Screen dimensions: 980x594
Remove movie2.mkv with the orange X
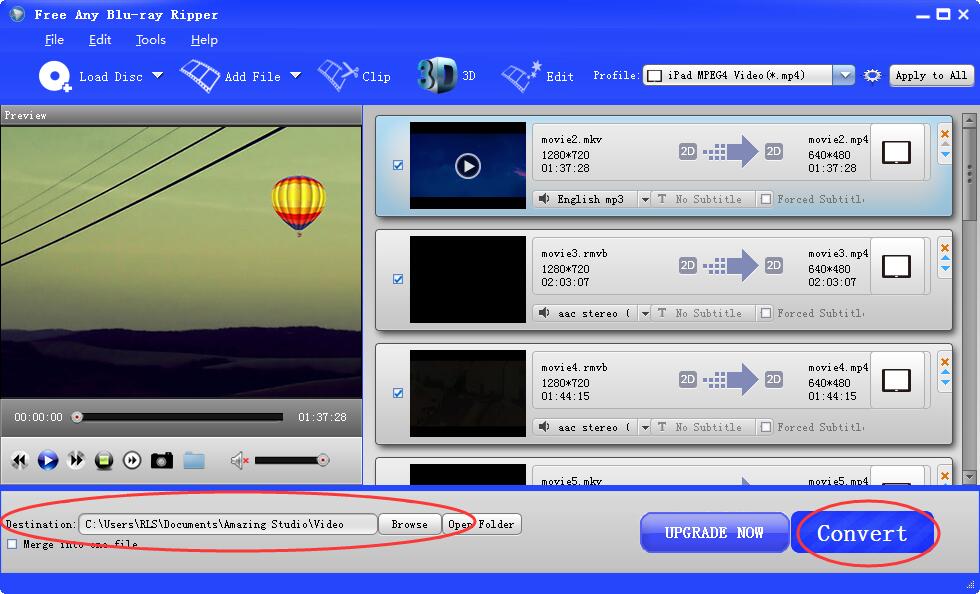944,133
